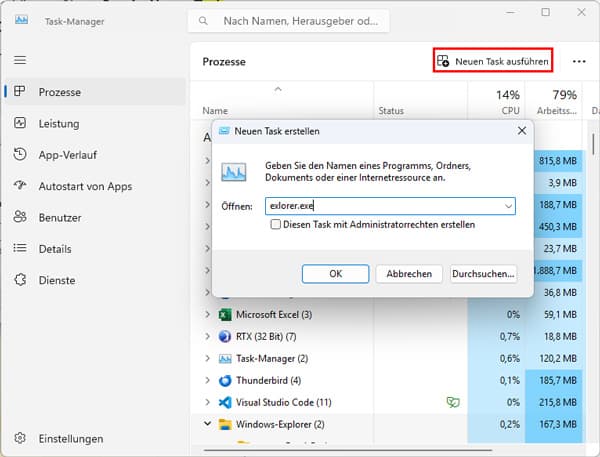The width and height of the screenshot is (600, 457).
Task: Click the Neuen Task erstellen dialog icon
Action: point(224,131)
